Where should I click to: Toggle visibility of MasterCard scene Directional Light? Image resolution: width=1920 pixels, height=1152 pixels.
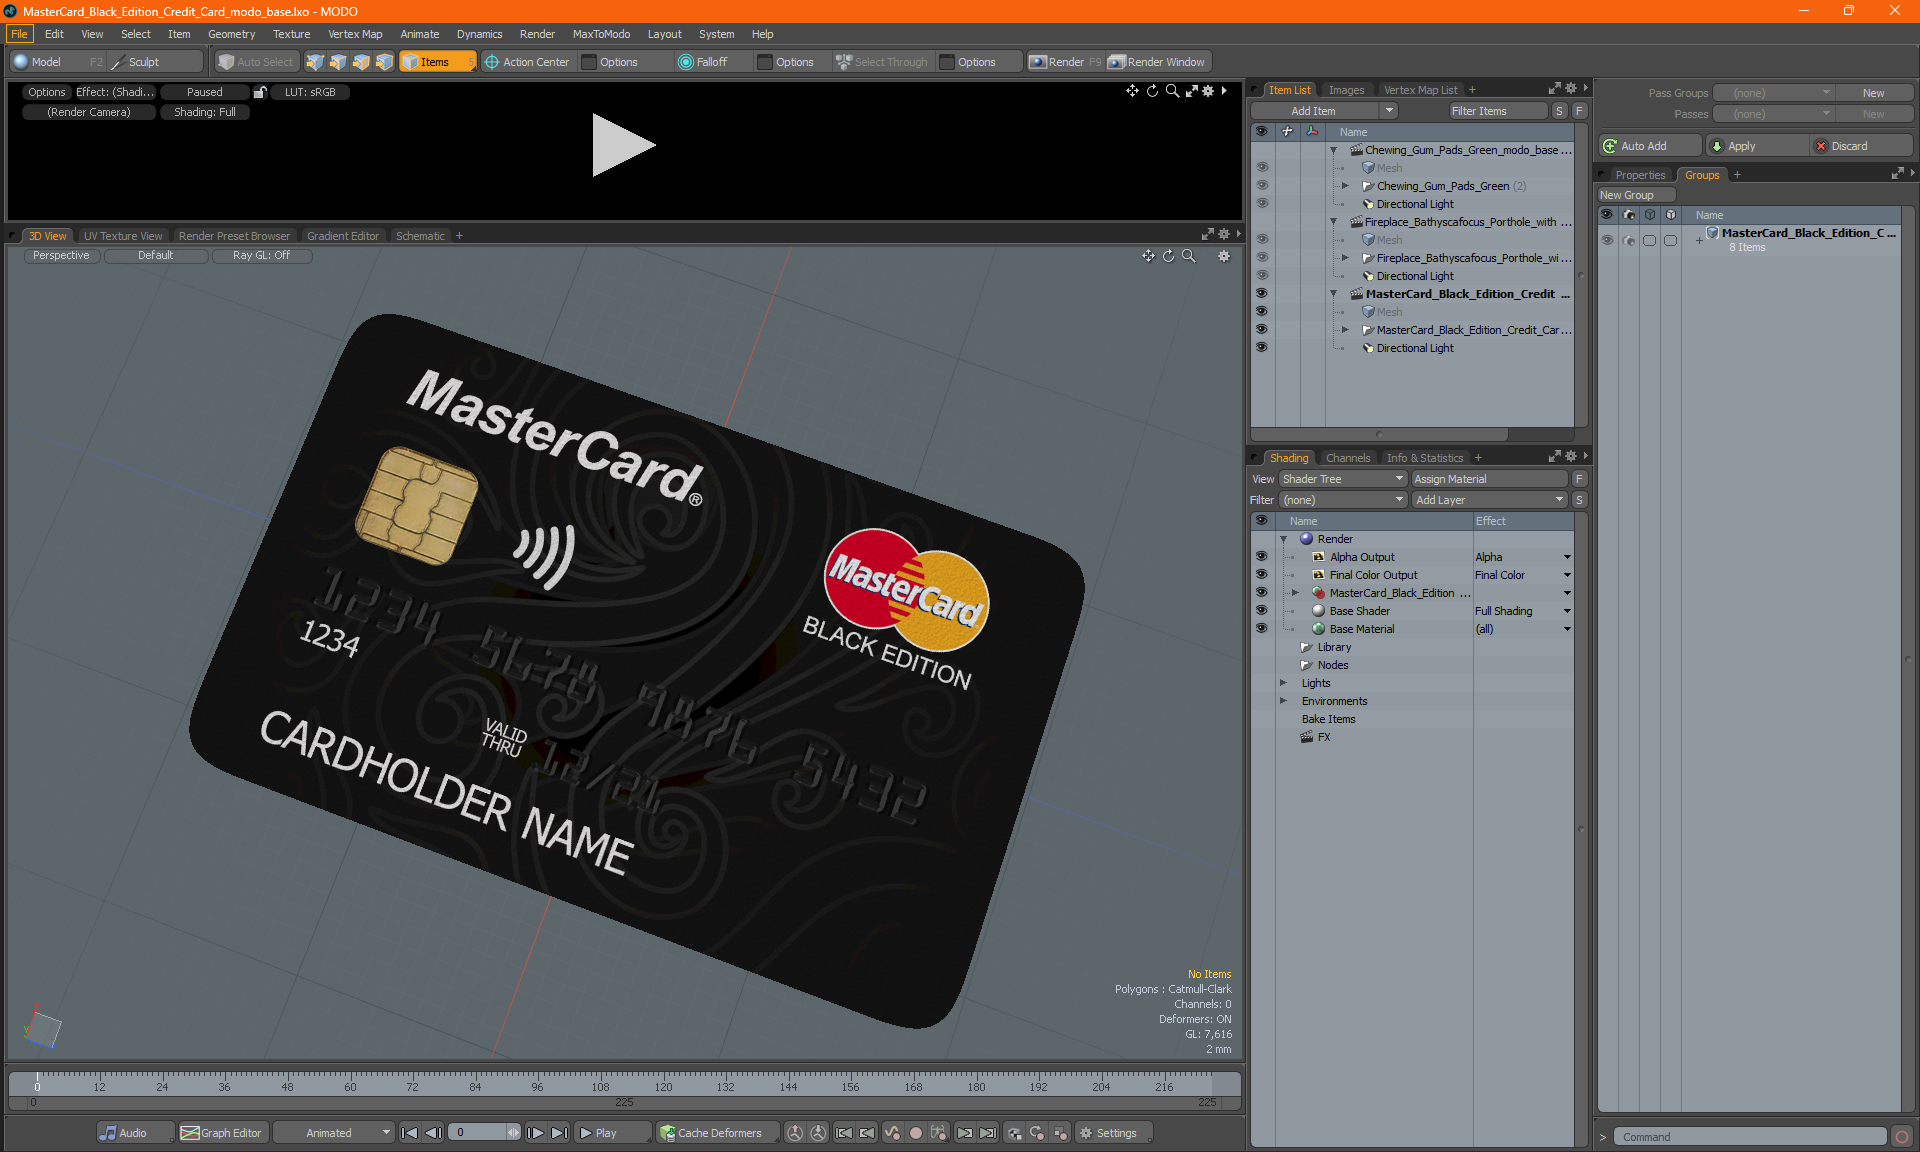tap(1261, 348)
